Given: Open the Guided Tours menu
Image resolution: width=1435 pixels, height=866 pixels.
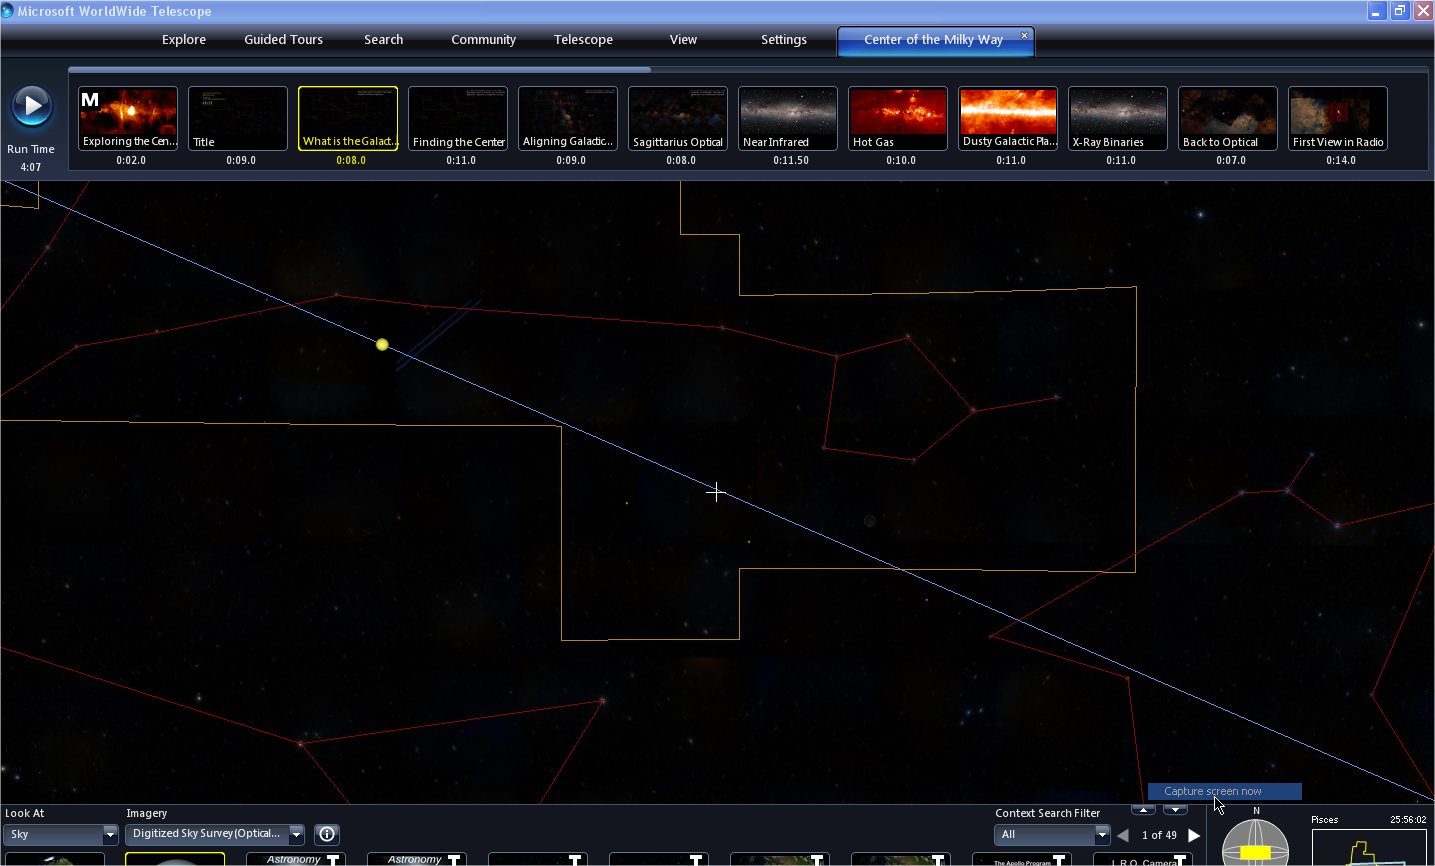Looking at the screenshot, I should pyautogui.click(x=284, y=40).
